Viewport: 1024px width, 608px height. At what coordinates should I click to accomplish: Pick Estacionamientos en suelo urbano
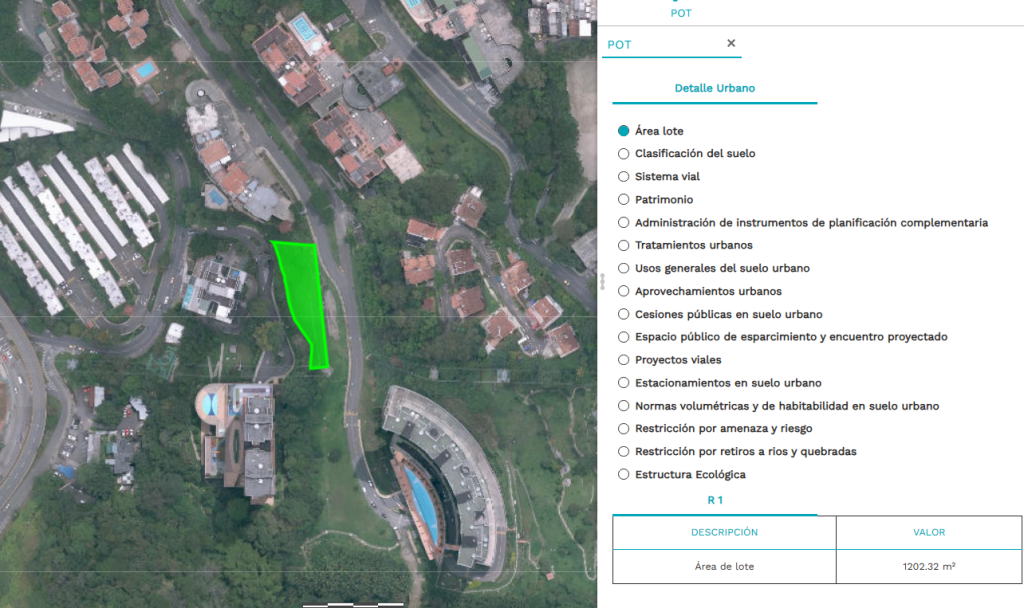tap(624, 383)
